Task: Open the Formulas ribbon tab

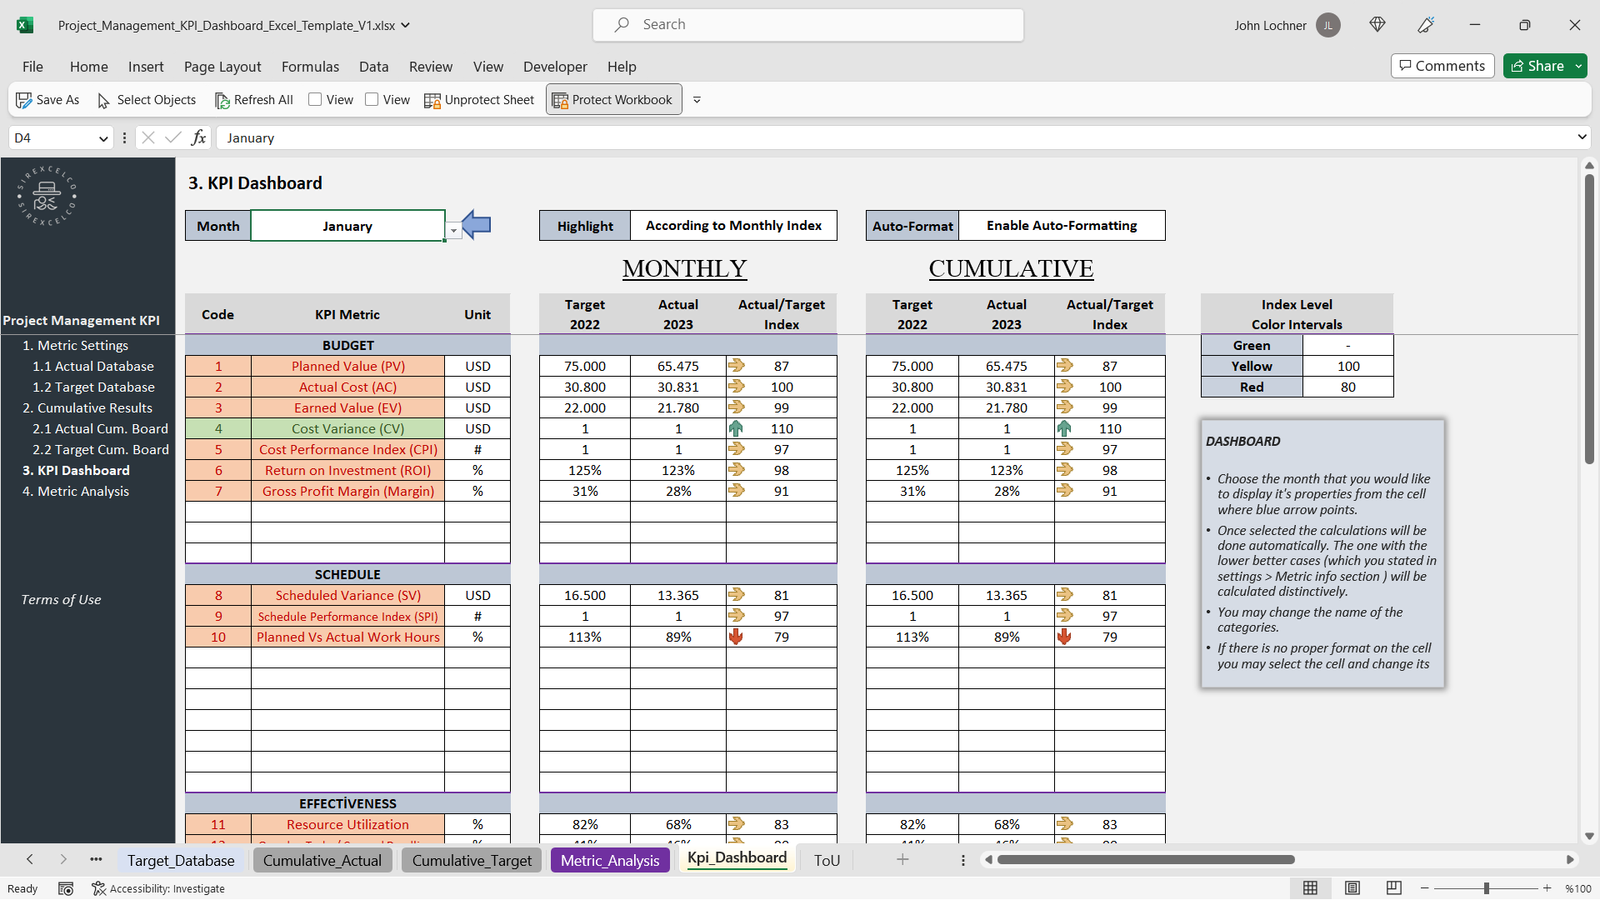Action: click(x=310, y=67)
